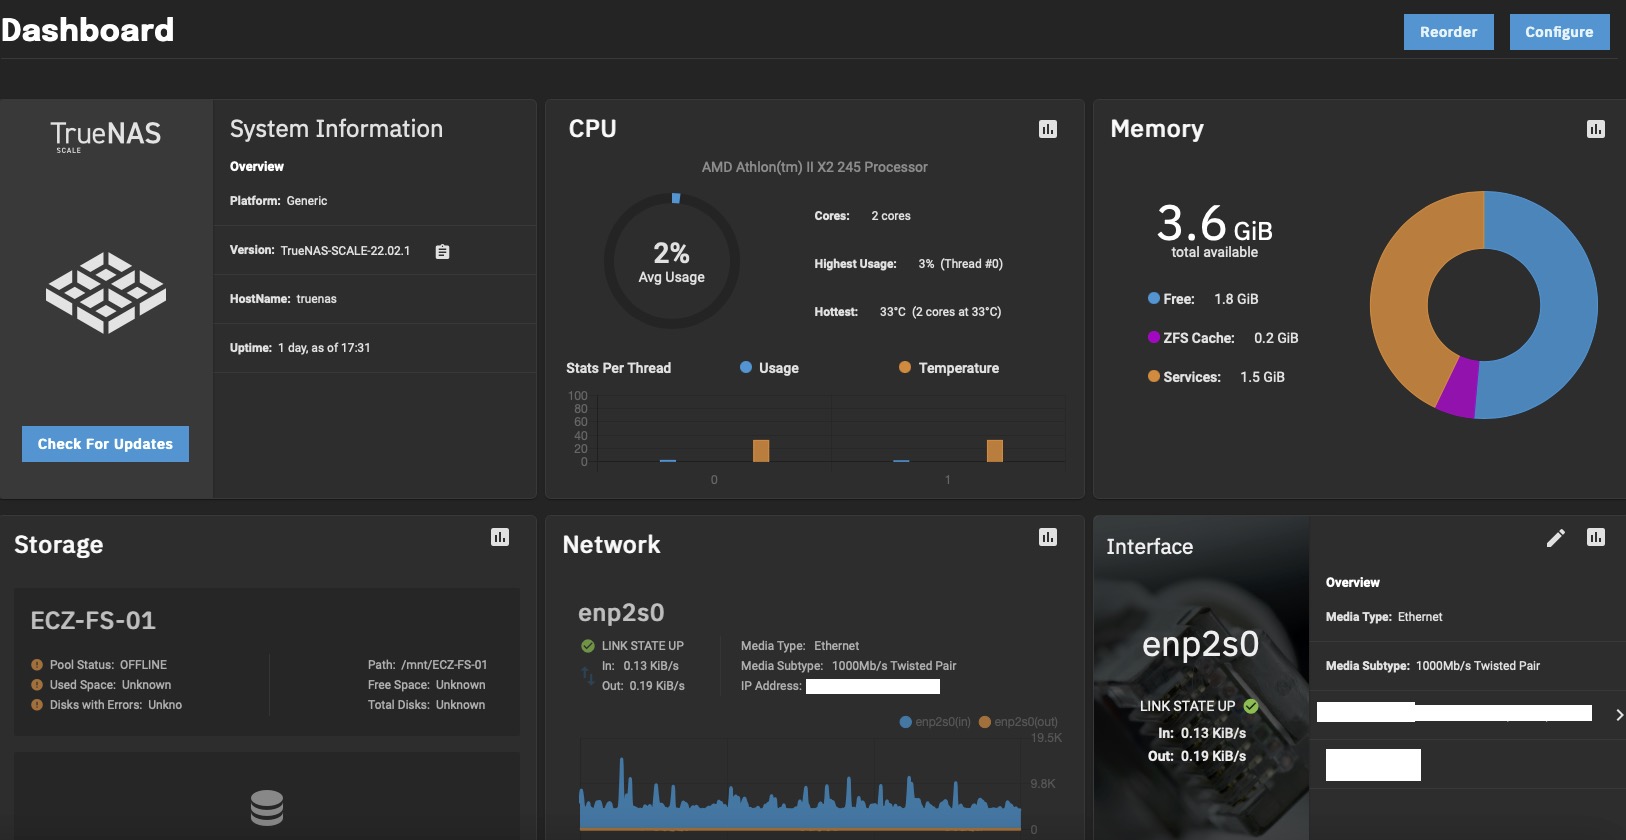
Task: Select the ECZ-FS-01 pool card
Action: 267,662
